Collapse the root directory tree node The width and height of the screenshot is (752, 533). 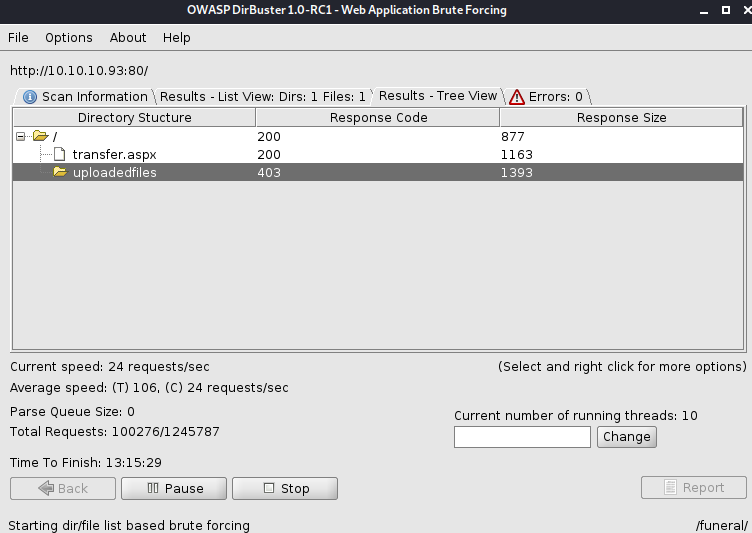(x=21, y=136)
